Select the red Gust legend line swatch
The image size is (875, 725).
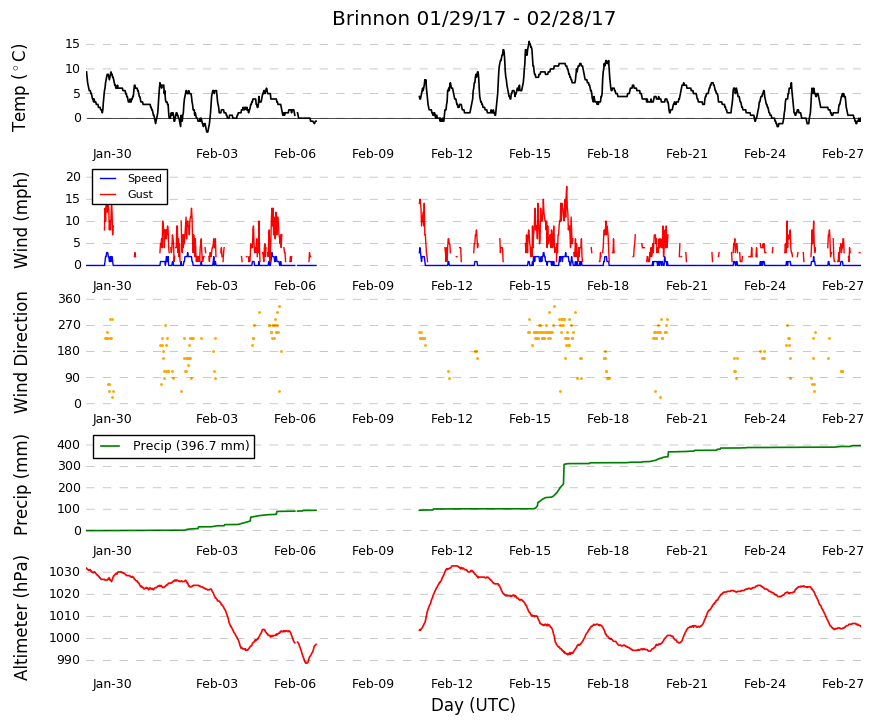pos(108,195)
